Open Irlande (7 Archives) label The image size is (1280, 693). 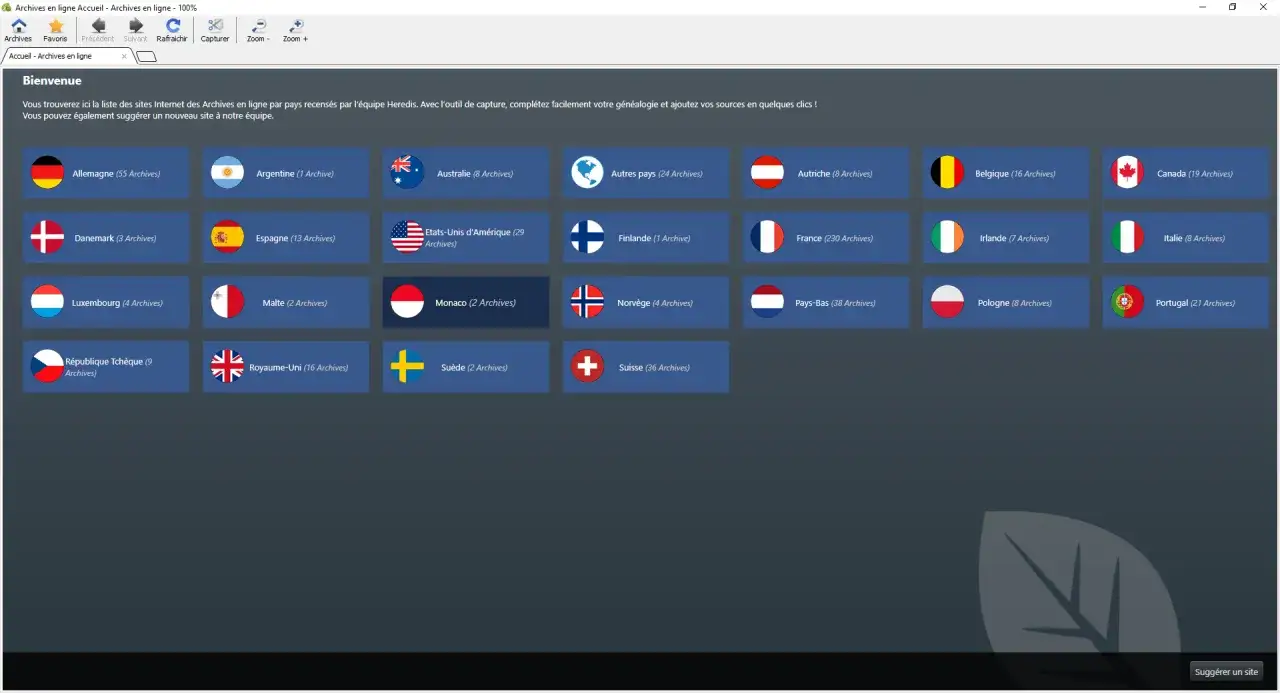[x=1014, y=239]
